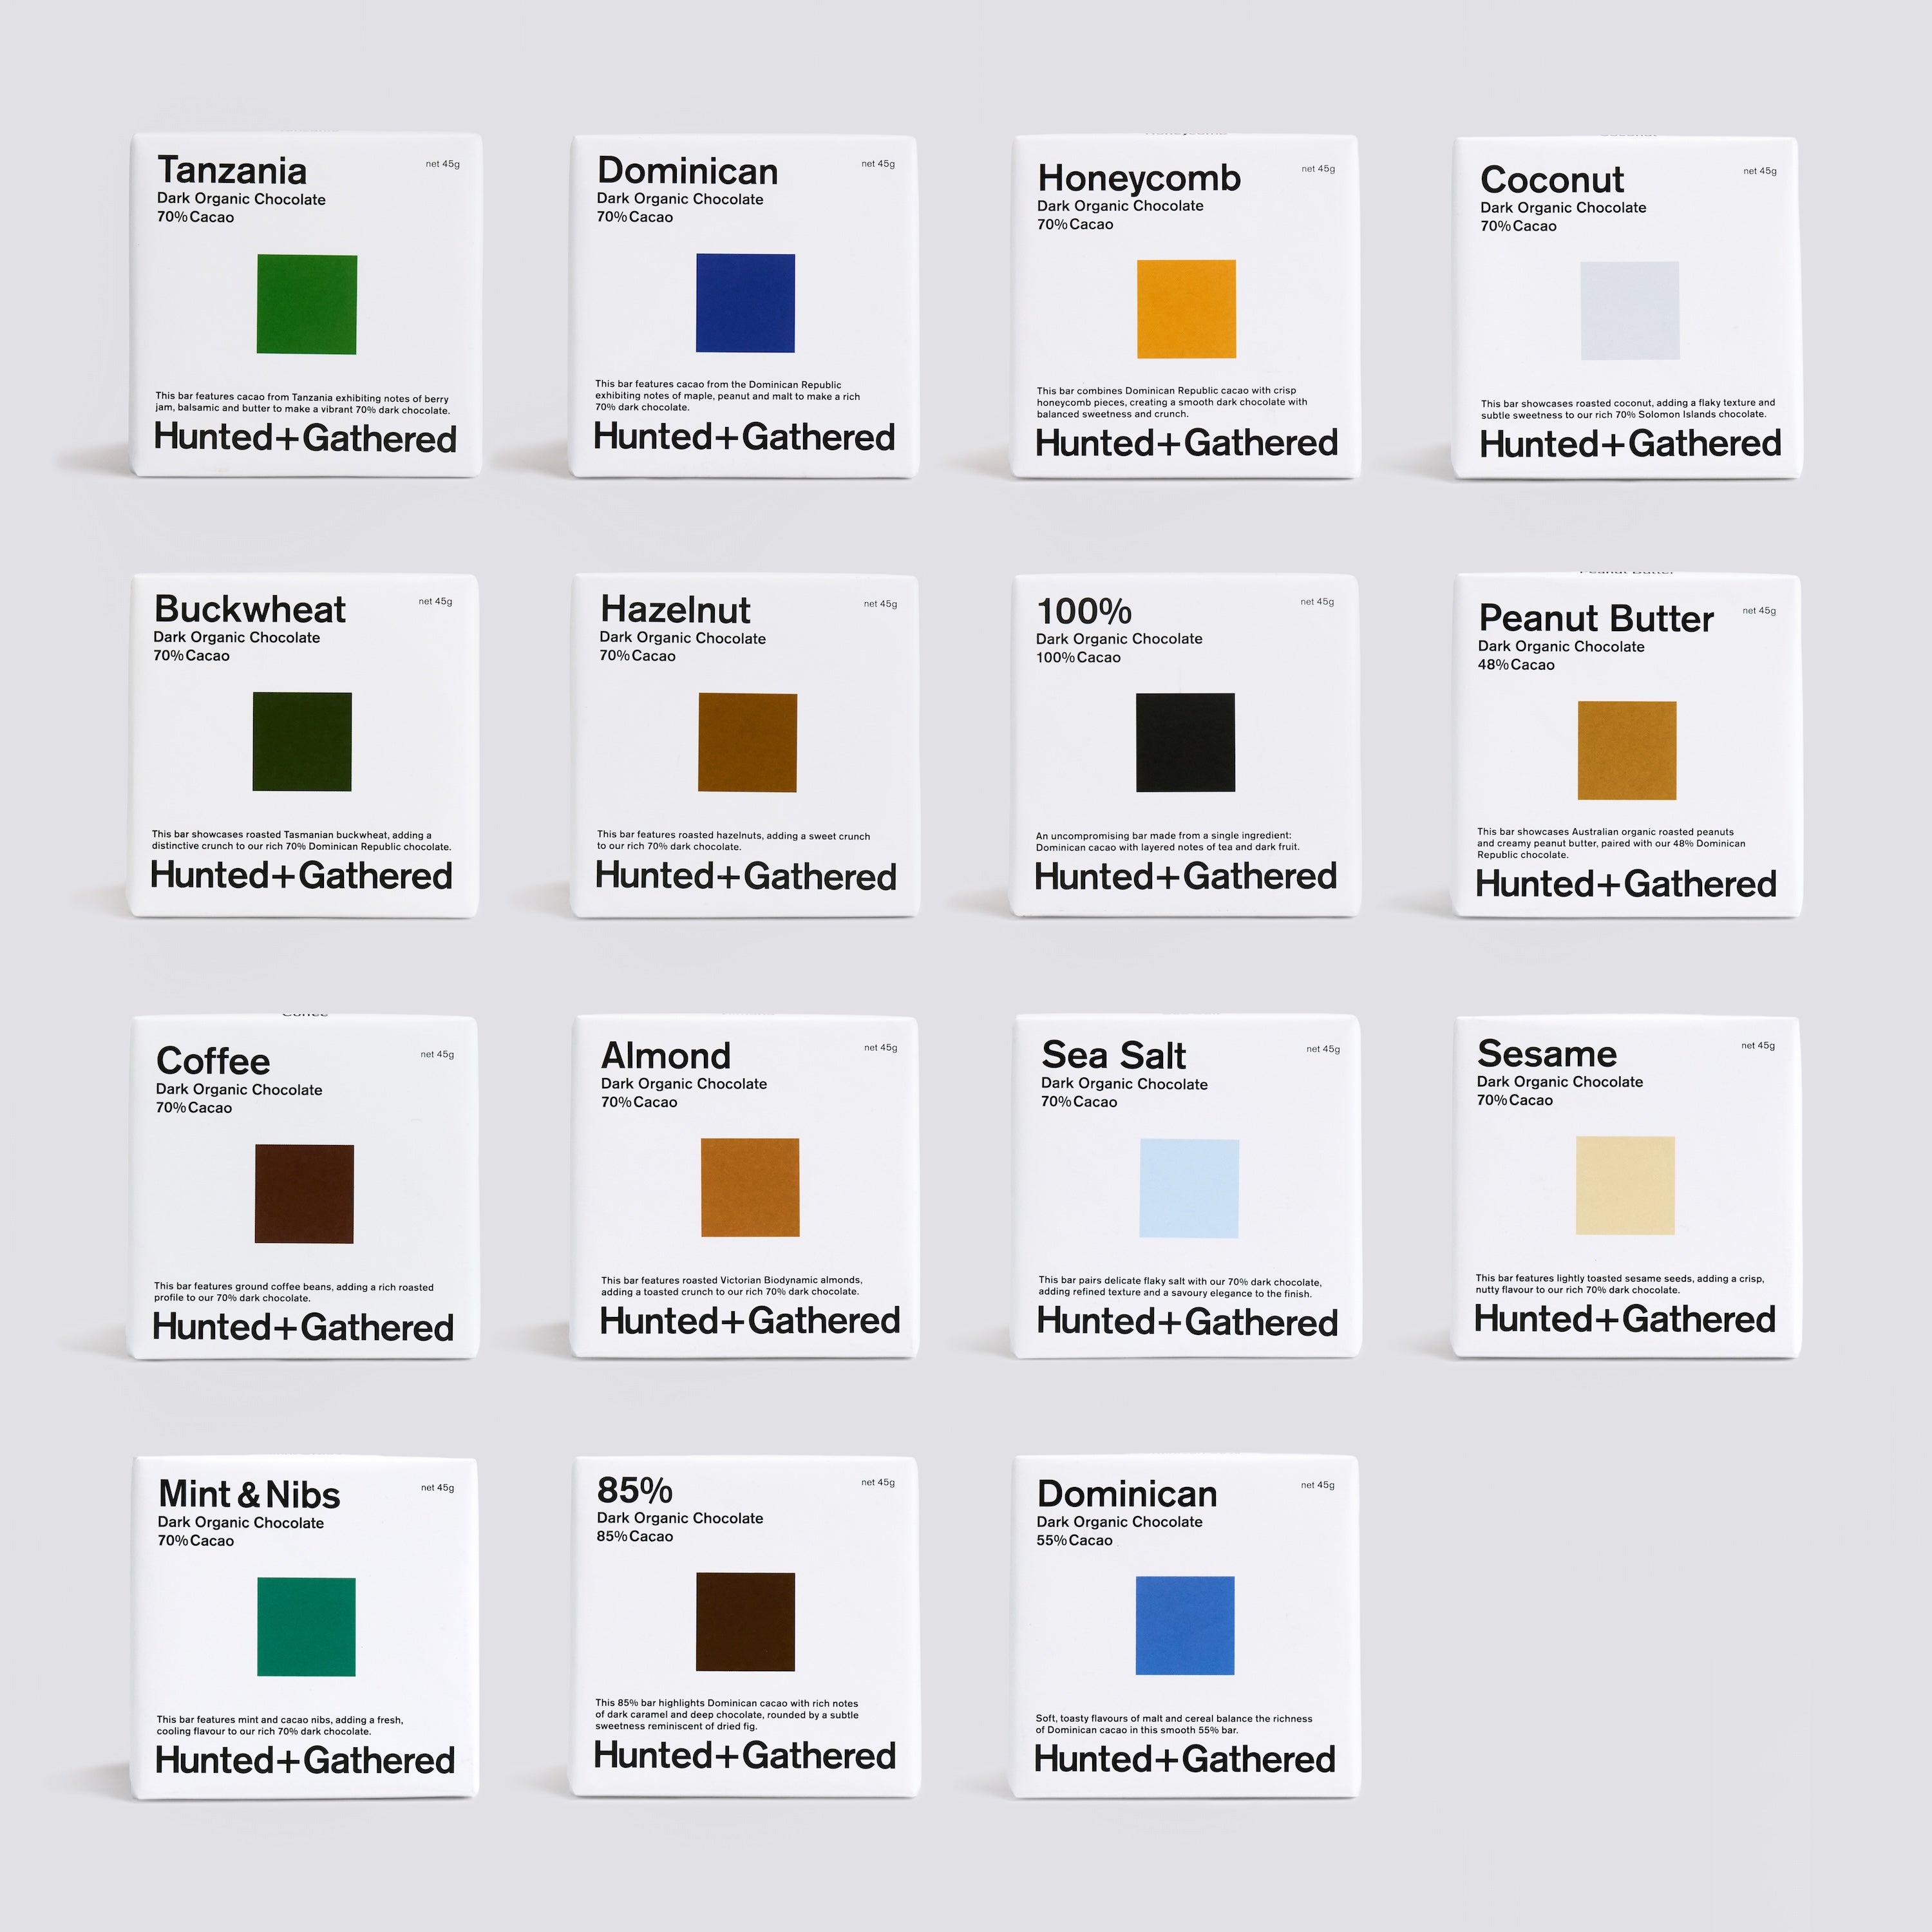Pick the orange square on the Honeycomb bar
Image resolution: width=1932 pixels, height=1932 pixels.
(x=1187, y=309)
